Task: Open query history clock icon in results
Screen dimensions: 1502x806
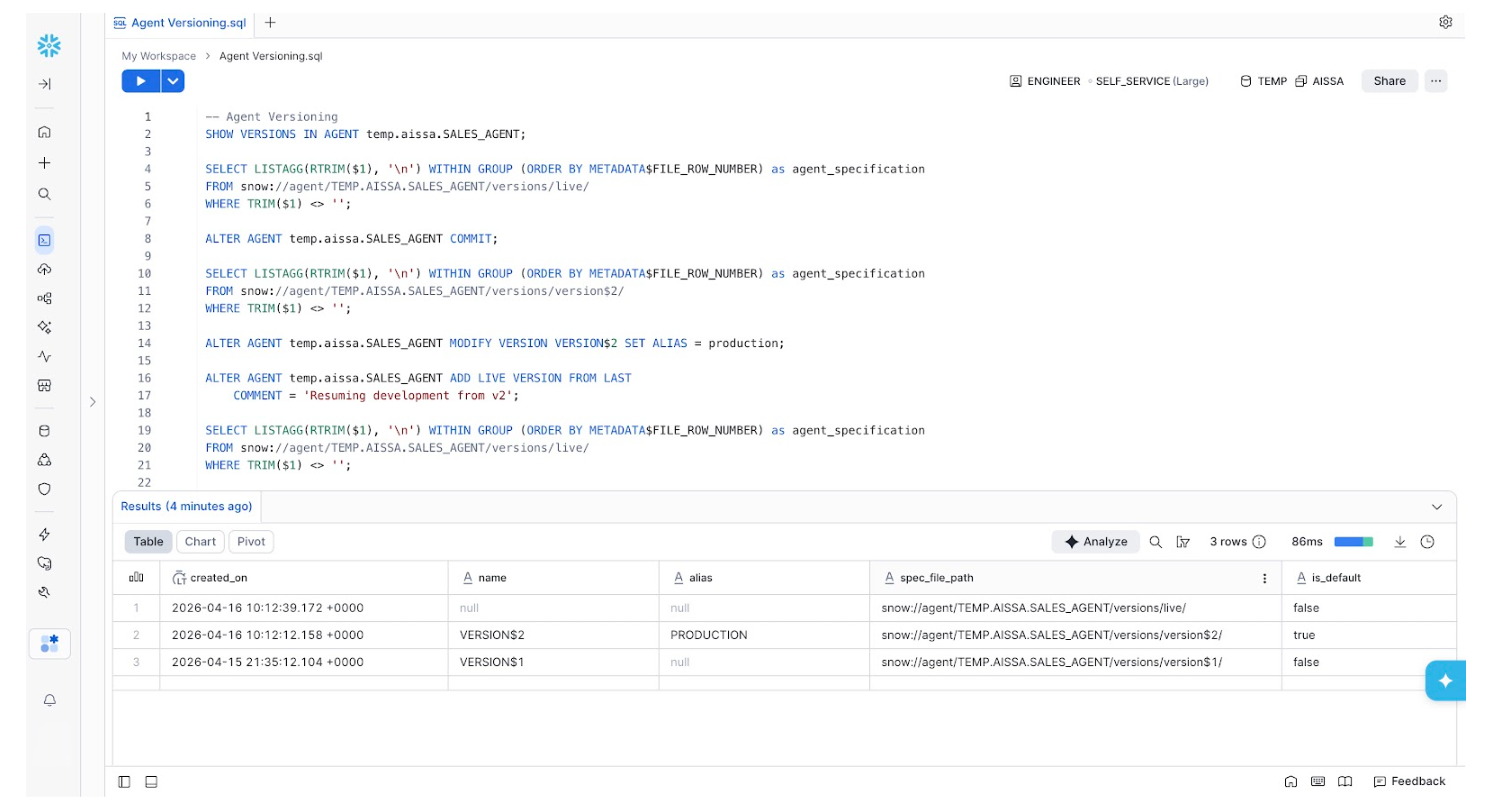Action: click(1427, 542)
